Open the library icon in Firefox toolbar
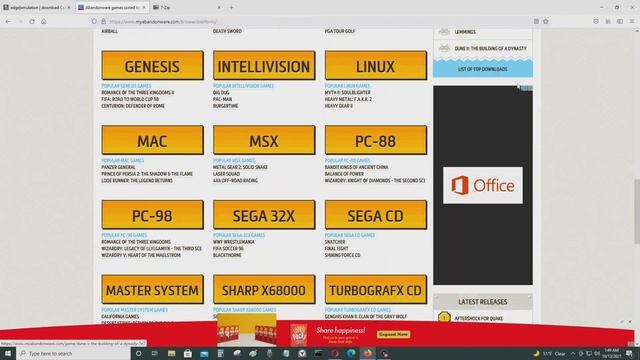Screen dimensions: 640x360 click(608, 22)
